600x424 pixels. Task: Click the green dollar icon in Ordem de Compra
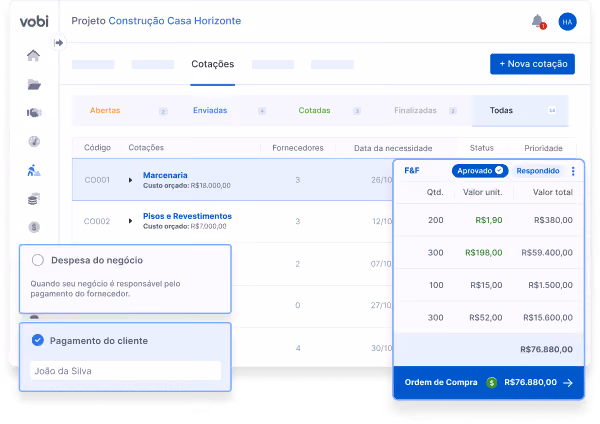[x=491, y=382]
